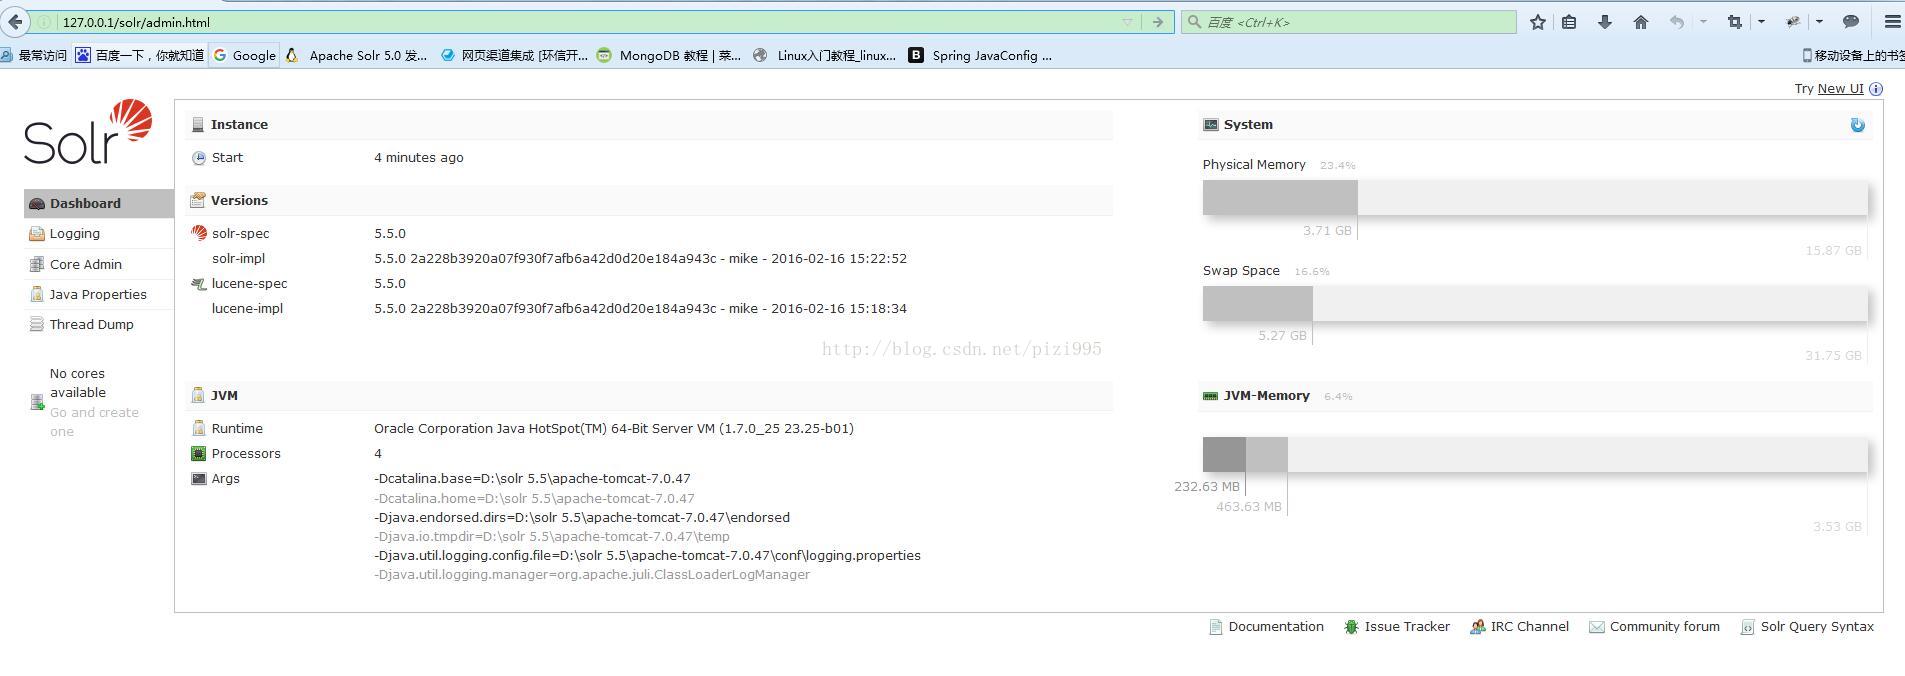Click the chat bubble toolbar icon
Viewport: 1905px width, 676px height.
point(1851,22)
